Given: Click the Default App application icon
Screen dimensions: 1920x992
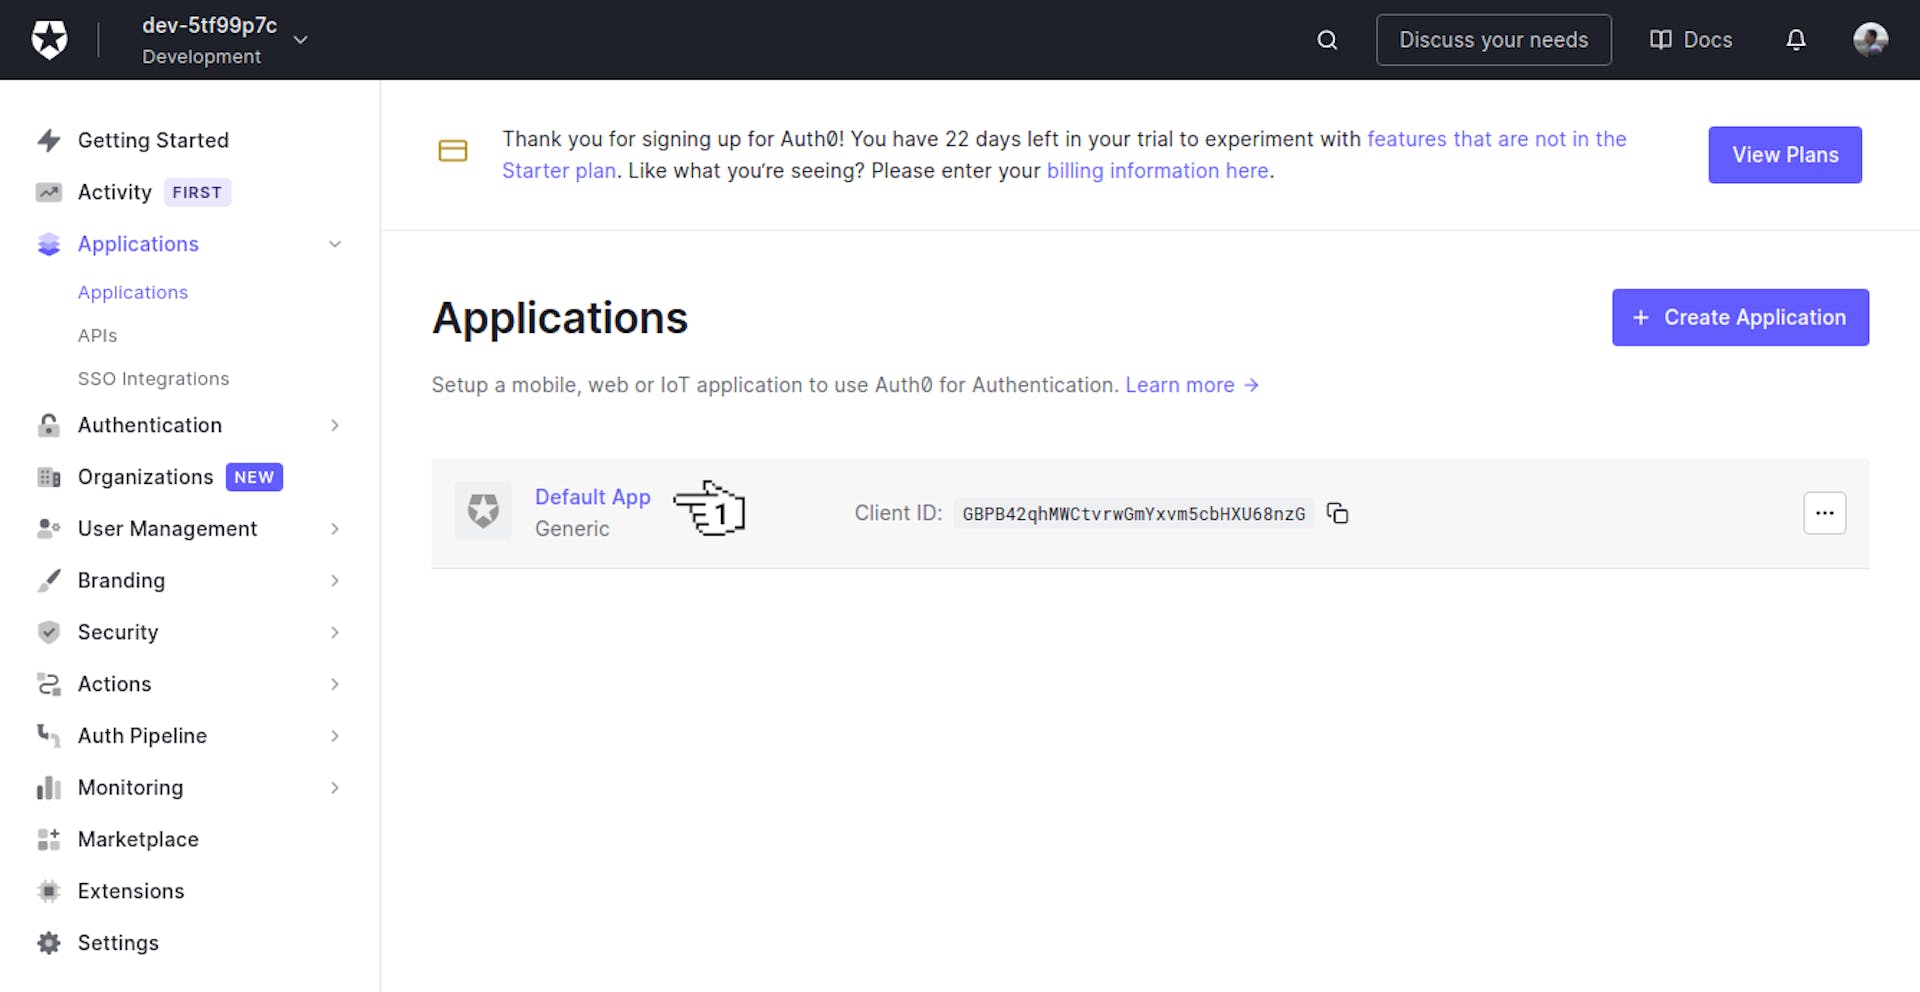Looking at the screenshot, I should [x=483, y=510].
